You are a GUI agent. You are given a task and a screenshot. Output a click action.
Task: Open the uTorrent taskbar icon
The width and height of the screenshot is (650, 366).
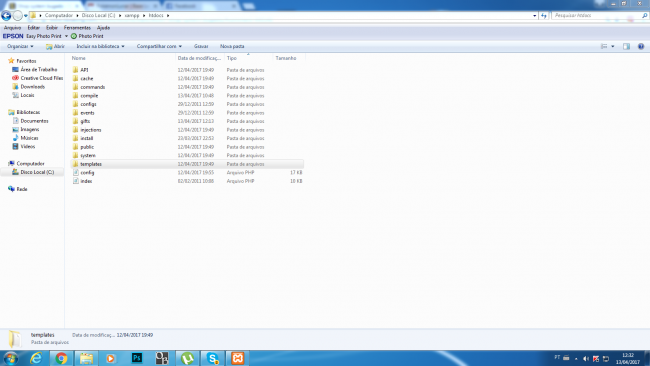187,358
